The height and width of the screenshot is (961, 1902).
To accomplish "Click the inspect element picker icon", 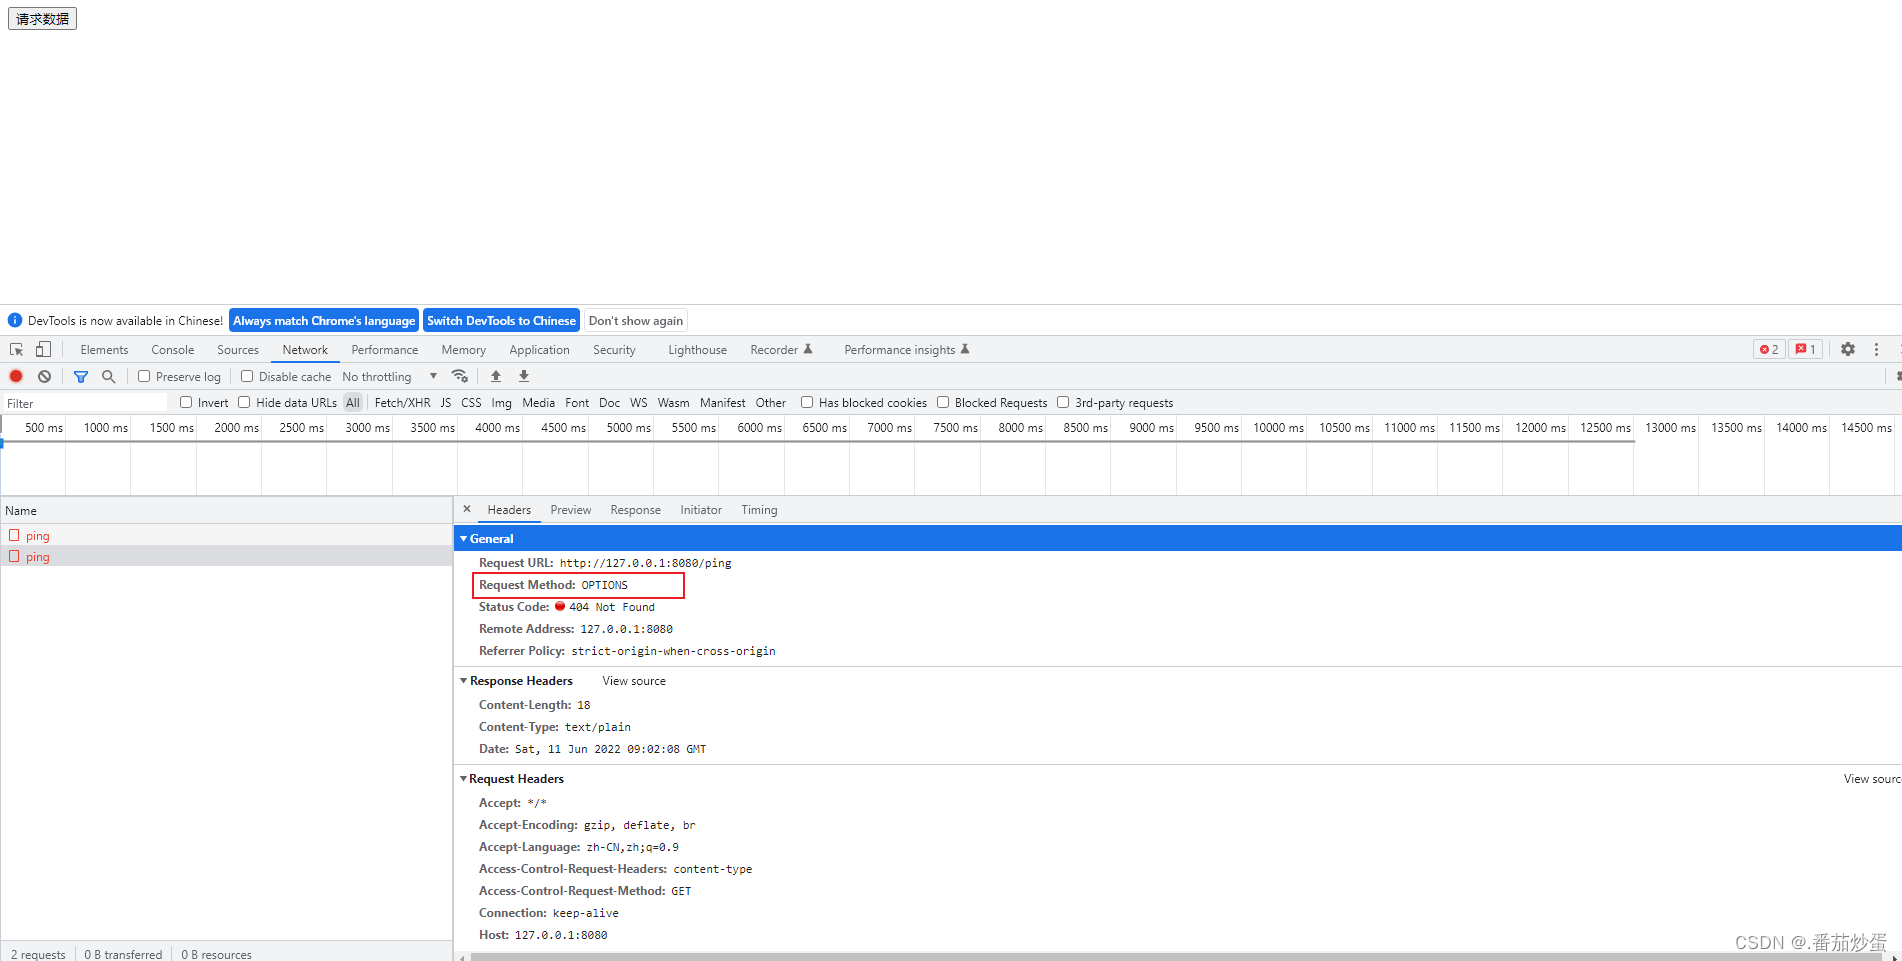I will coord(17,349).
